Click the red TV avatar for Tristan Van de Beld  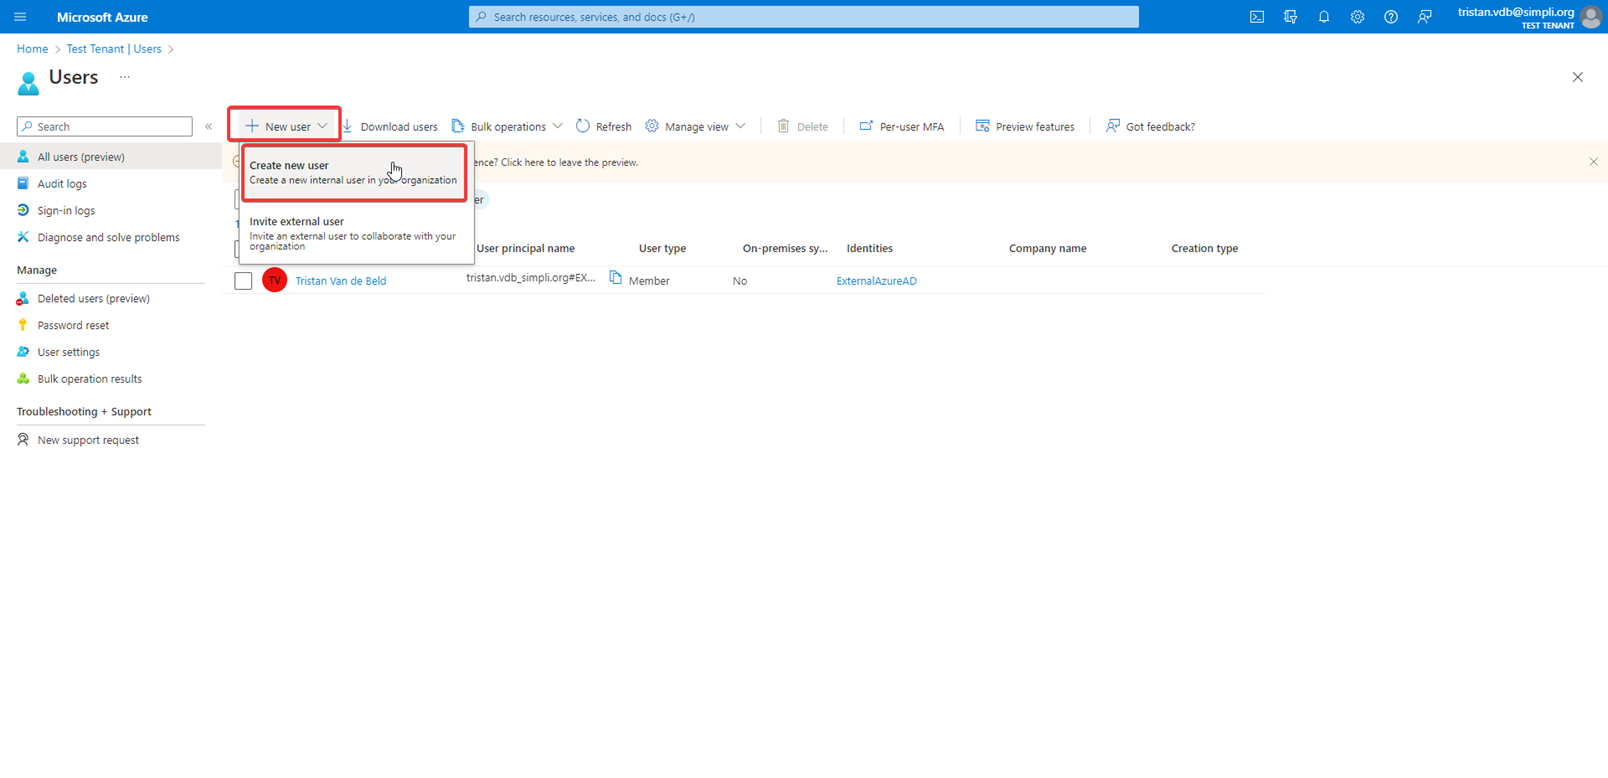(275, 280)
